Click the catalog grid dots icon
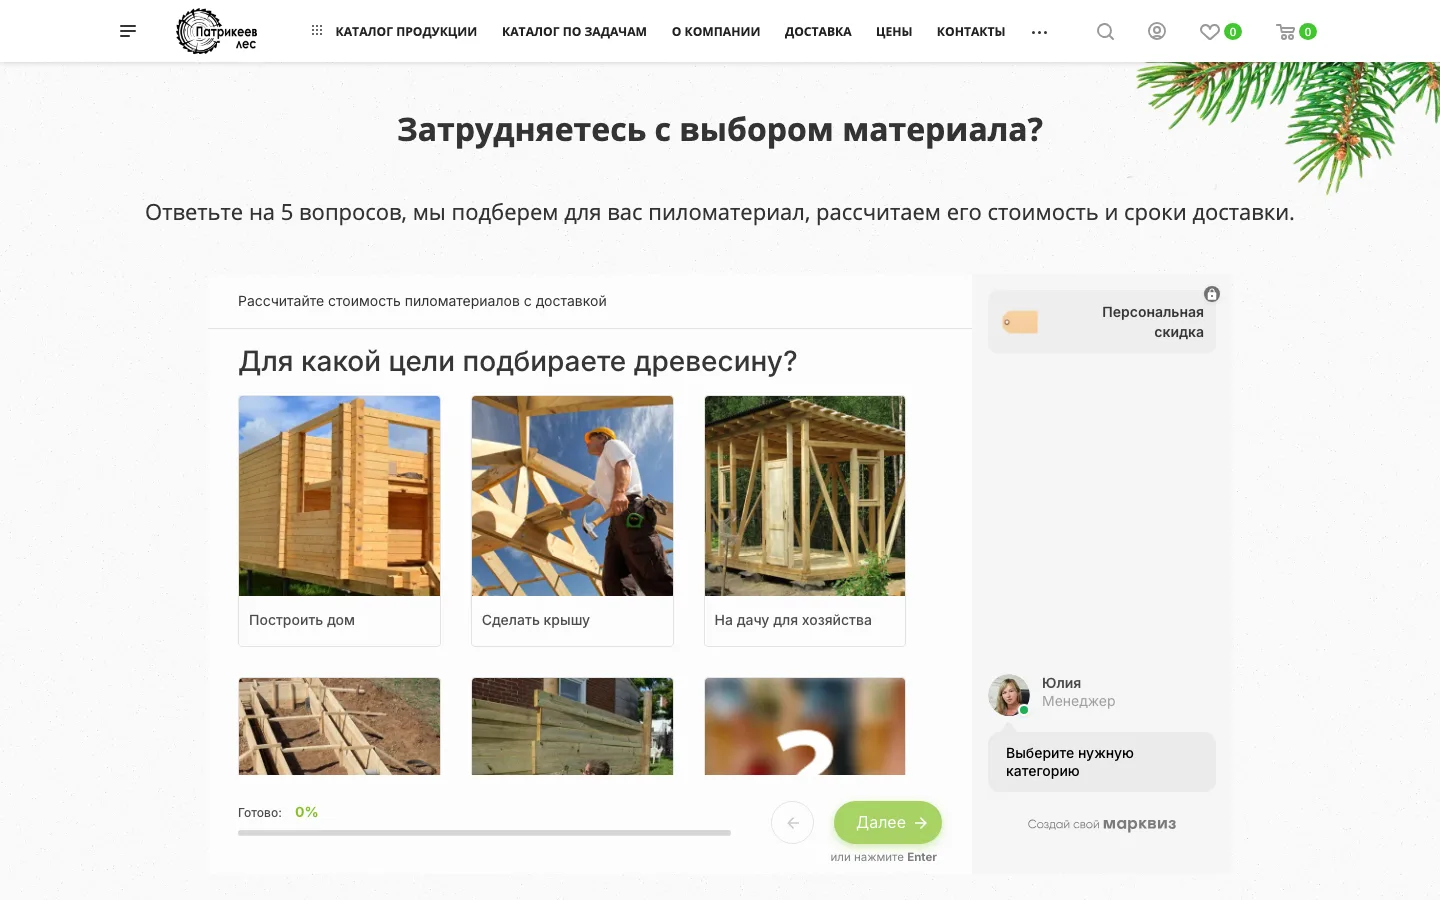The image size is (1440, 900). (317, 31)
